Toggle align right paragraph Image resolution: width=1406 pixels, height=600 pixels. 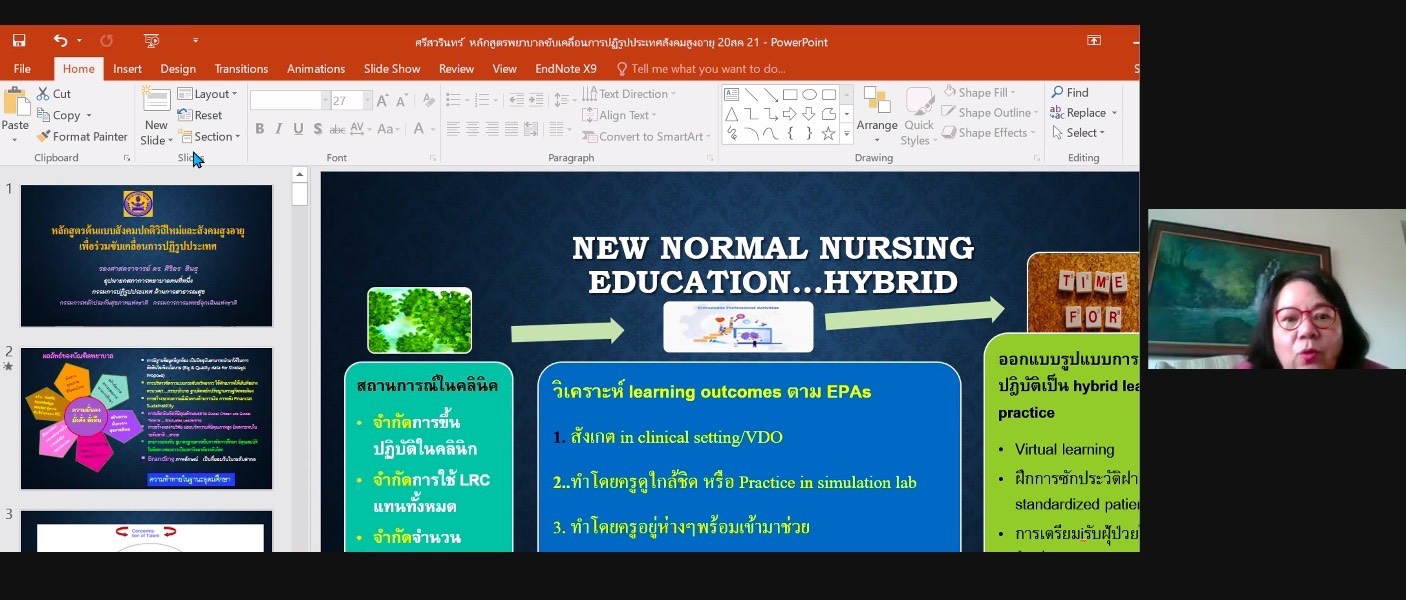493,129
